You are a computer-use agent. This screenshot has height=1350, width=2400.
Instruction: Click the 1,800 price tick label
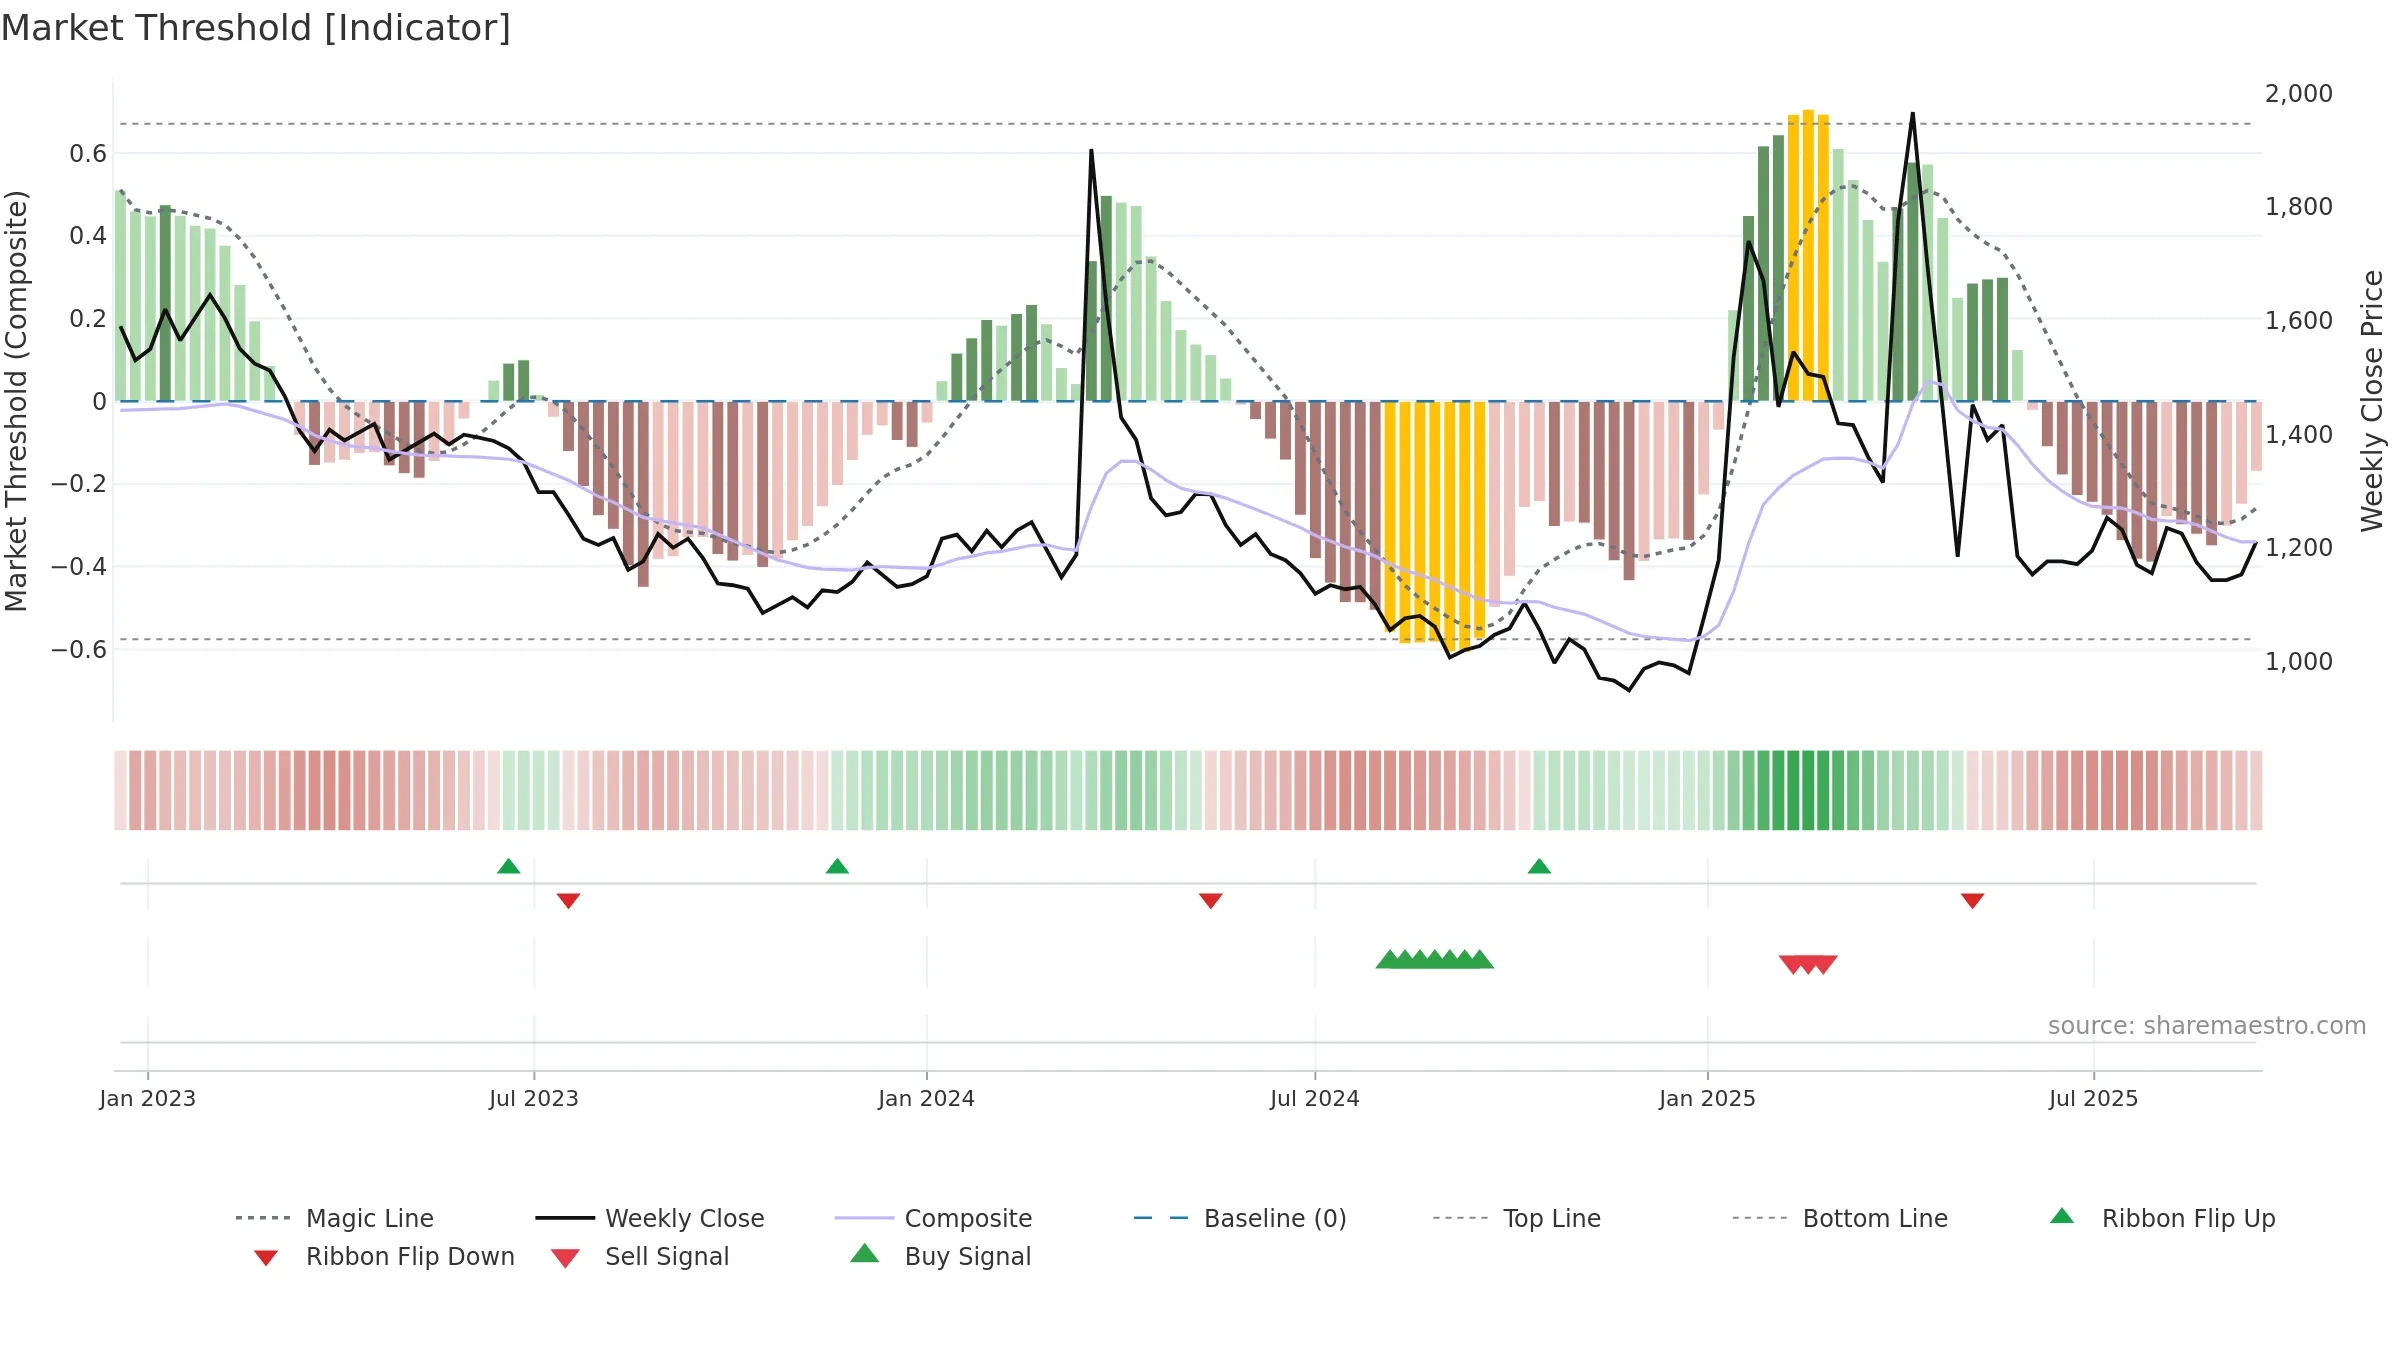2299,207
